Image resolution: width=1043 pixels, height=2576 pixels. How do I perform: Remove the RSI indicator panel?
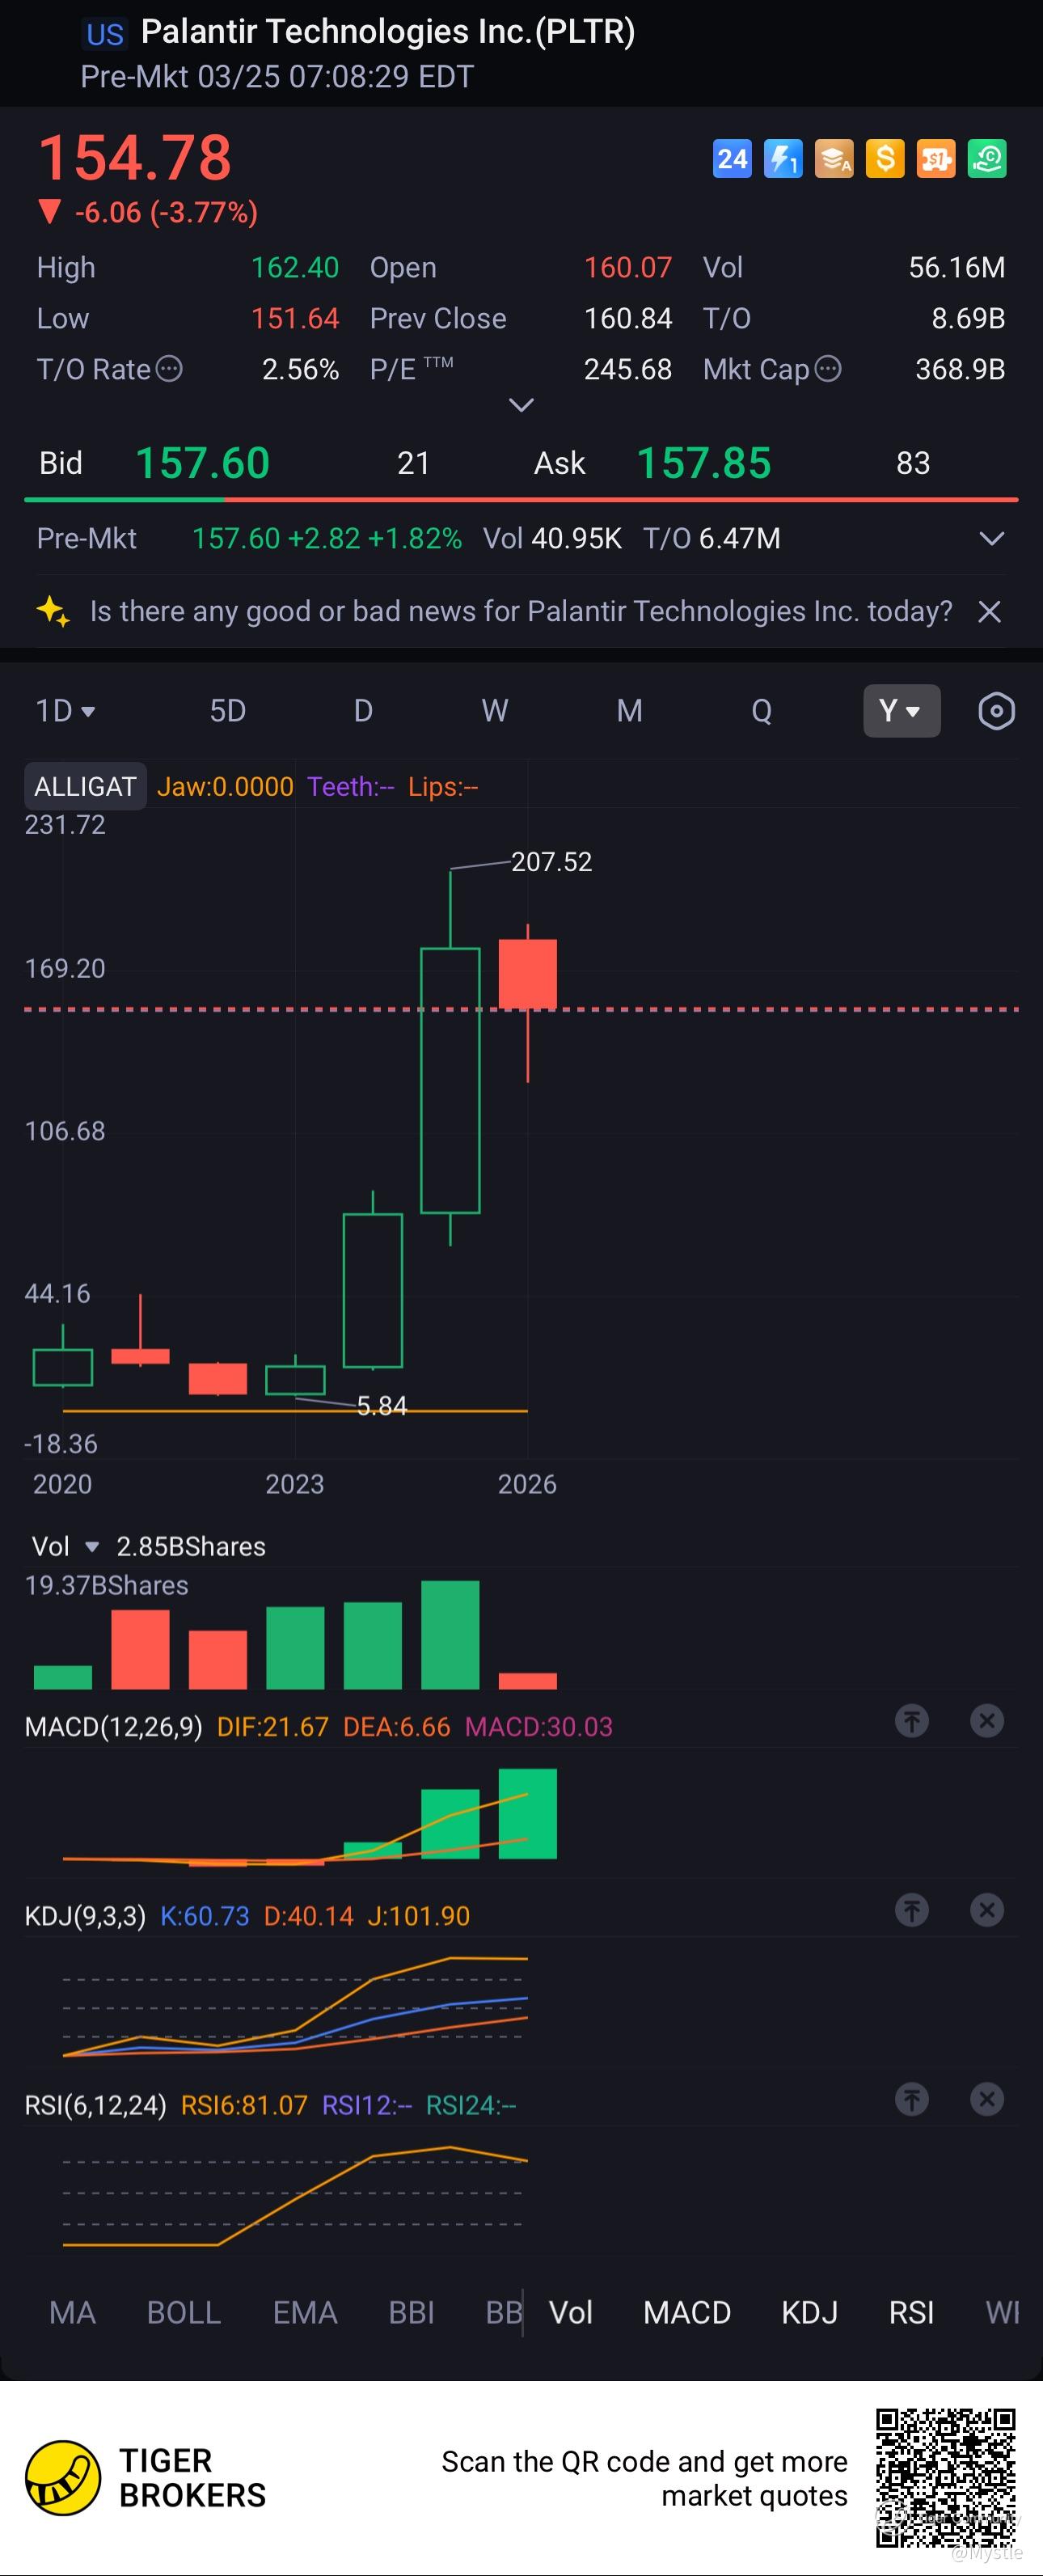[x=987, y=2099]
